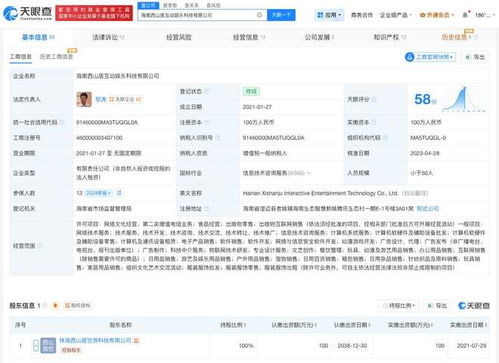Open the 持股比例 filter dropdown

click(x=398, y=306)
